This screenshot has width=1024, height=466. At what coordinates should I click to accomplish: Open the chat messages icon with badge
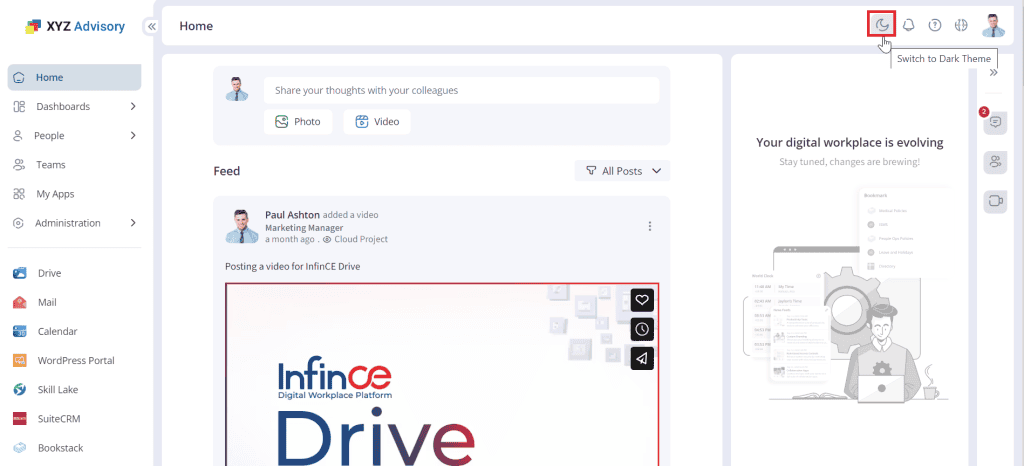[x=995, y=122]
